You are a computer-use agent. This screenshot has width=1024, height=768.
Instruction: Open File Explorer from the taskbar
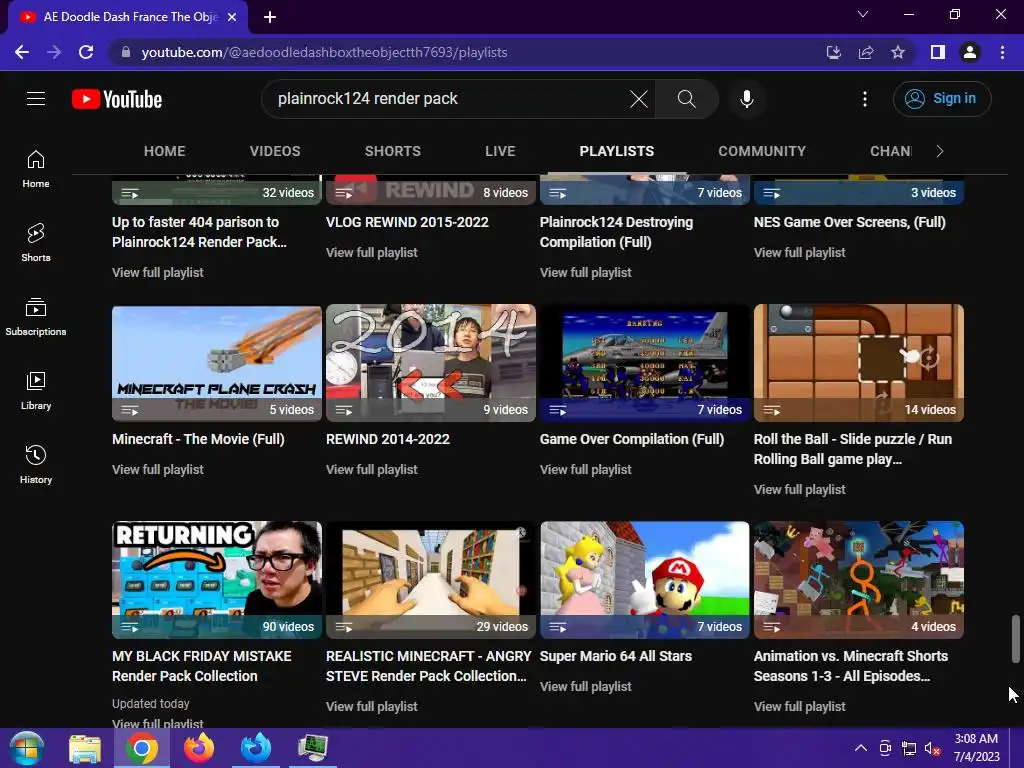[x=85, y=748]
